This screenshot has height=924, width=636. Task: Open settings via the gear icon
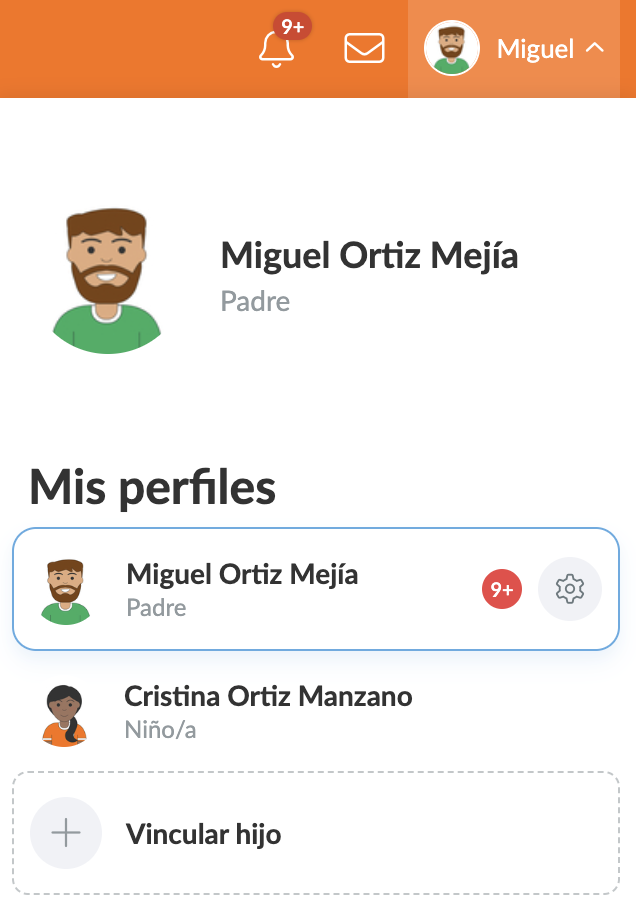tap(569, 589)
